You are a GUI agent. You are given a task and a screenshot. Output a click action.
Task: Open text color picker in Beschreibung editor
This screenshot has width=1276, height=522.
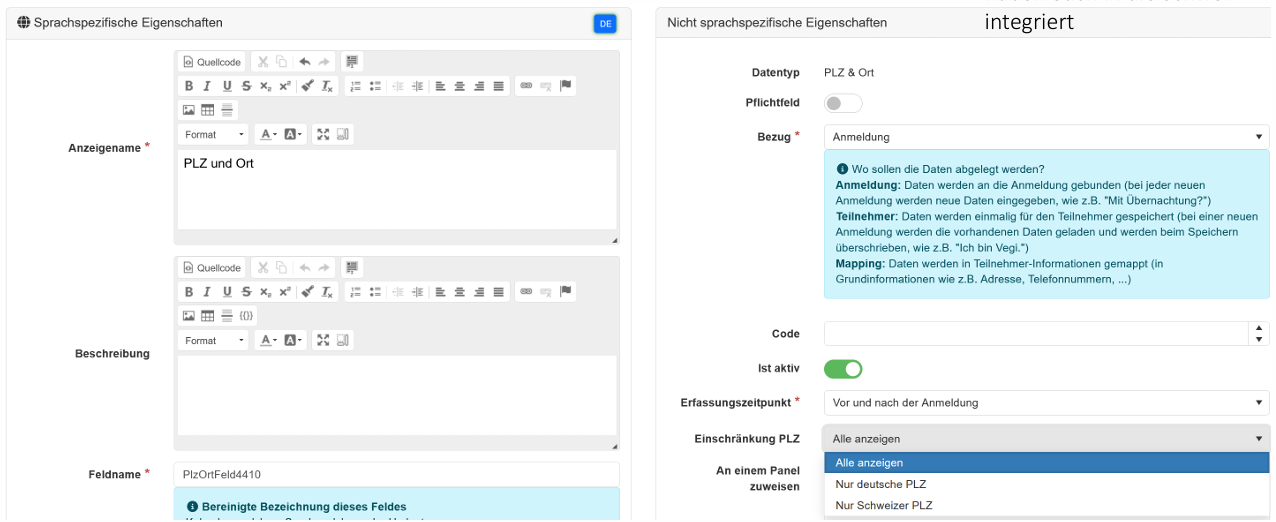[x=268, y=340]
